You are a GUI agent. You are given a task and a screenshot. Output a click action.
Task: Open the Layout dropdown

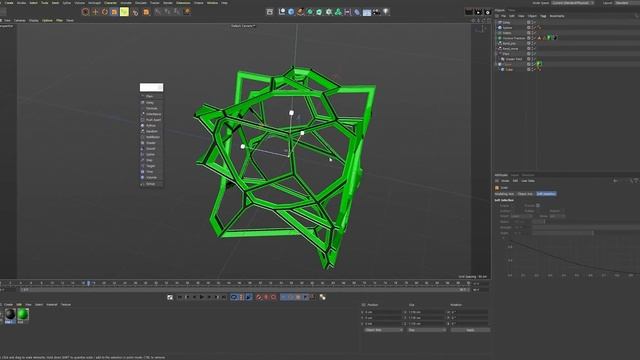coord(627,3)
